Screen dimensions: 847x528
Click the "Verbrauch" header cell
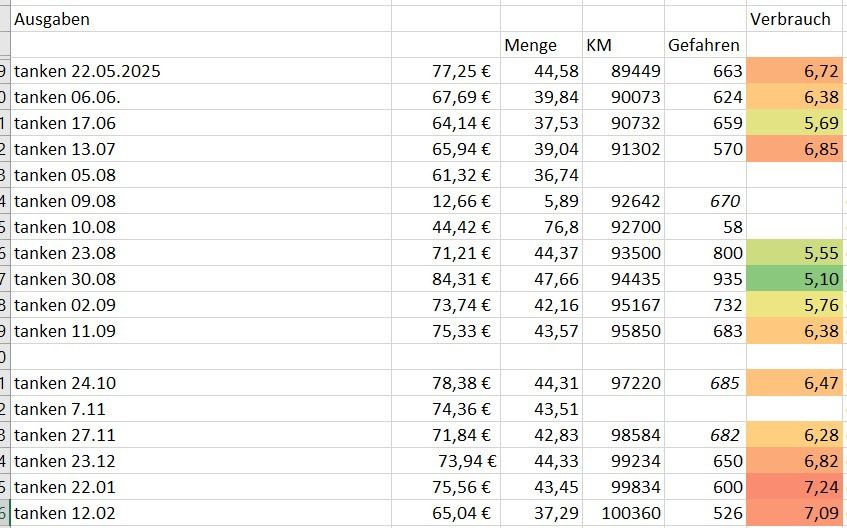click(790, 19)
